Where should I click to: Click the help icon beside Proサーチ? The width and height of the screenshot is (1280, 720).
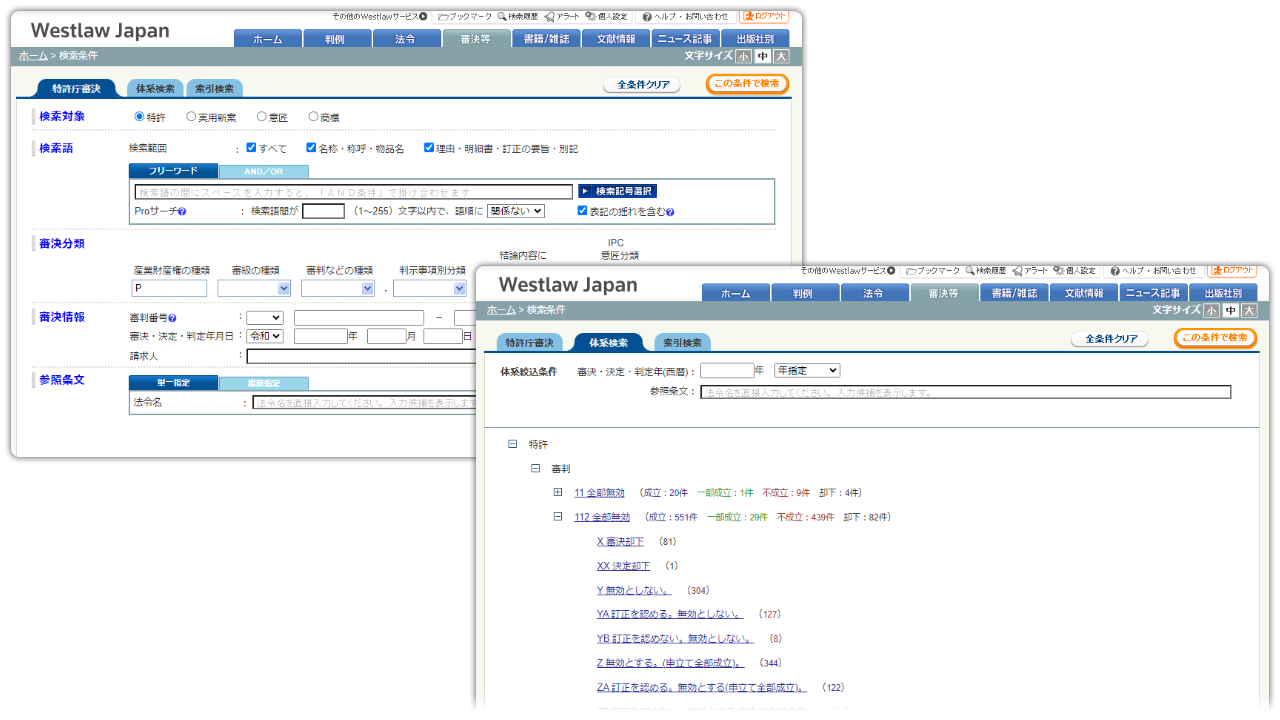(182, 212)
